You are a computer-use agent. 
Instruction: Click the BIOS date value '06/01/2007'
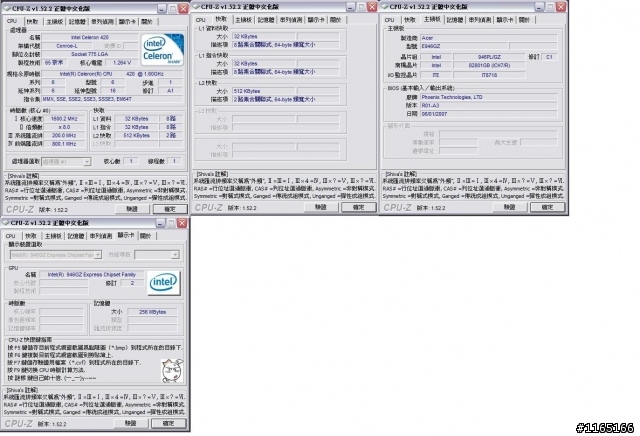pyautogui.click(x=489, y=114)
